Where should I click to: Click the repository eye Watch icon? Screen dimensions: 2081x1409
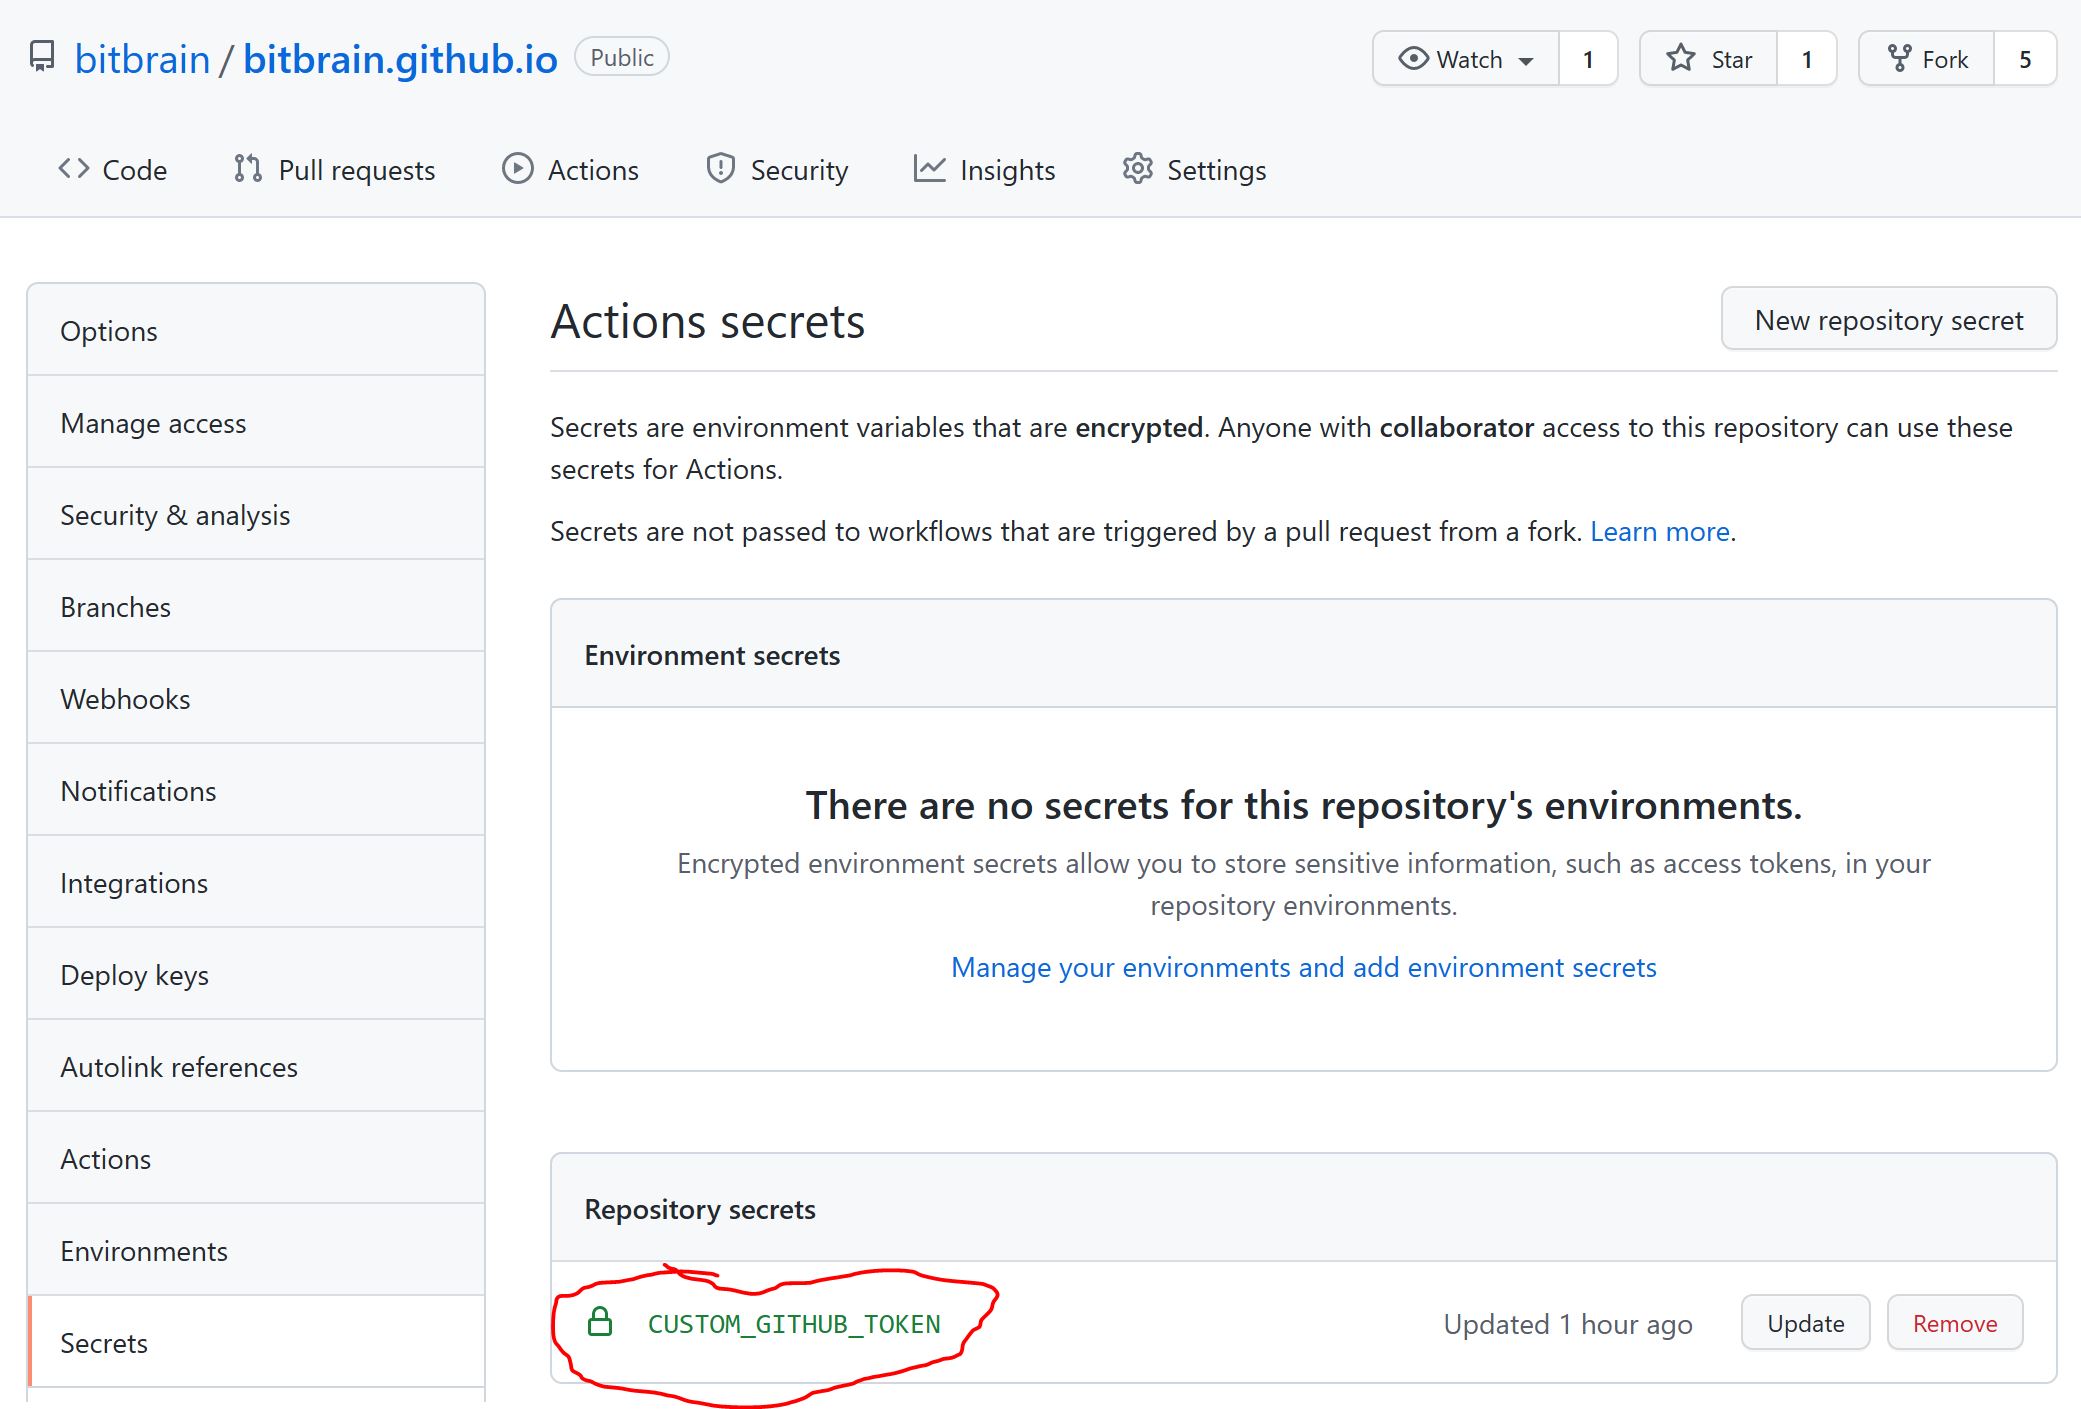click(1413, 58)
